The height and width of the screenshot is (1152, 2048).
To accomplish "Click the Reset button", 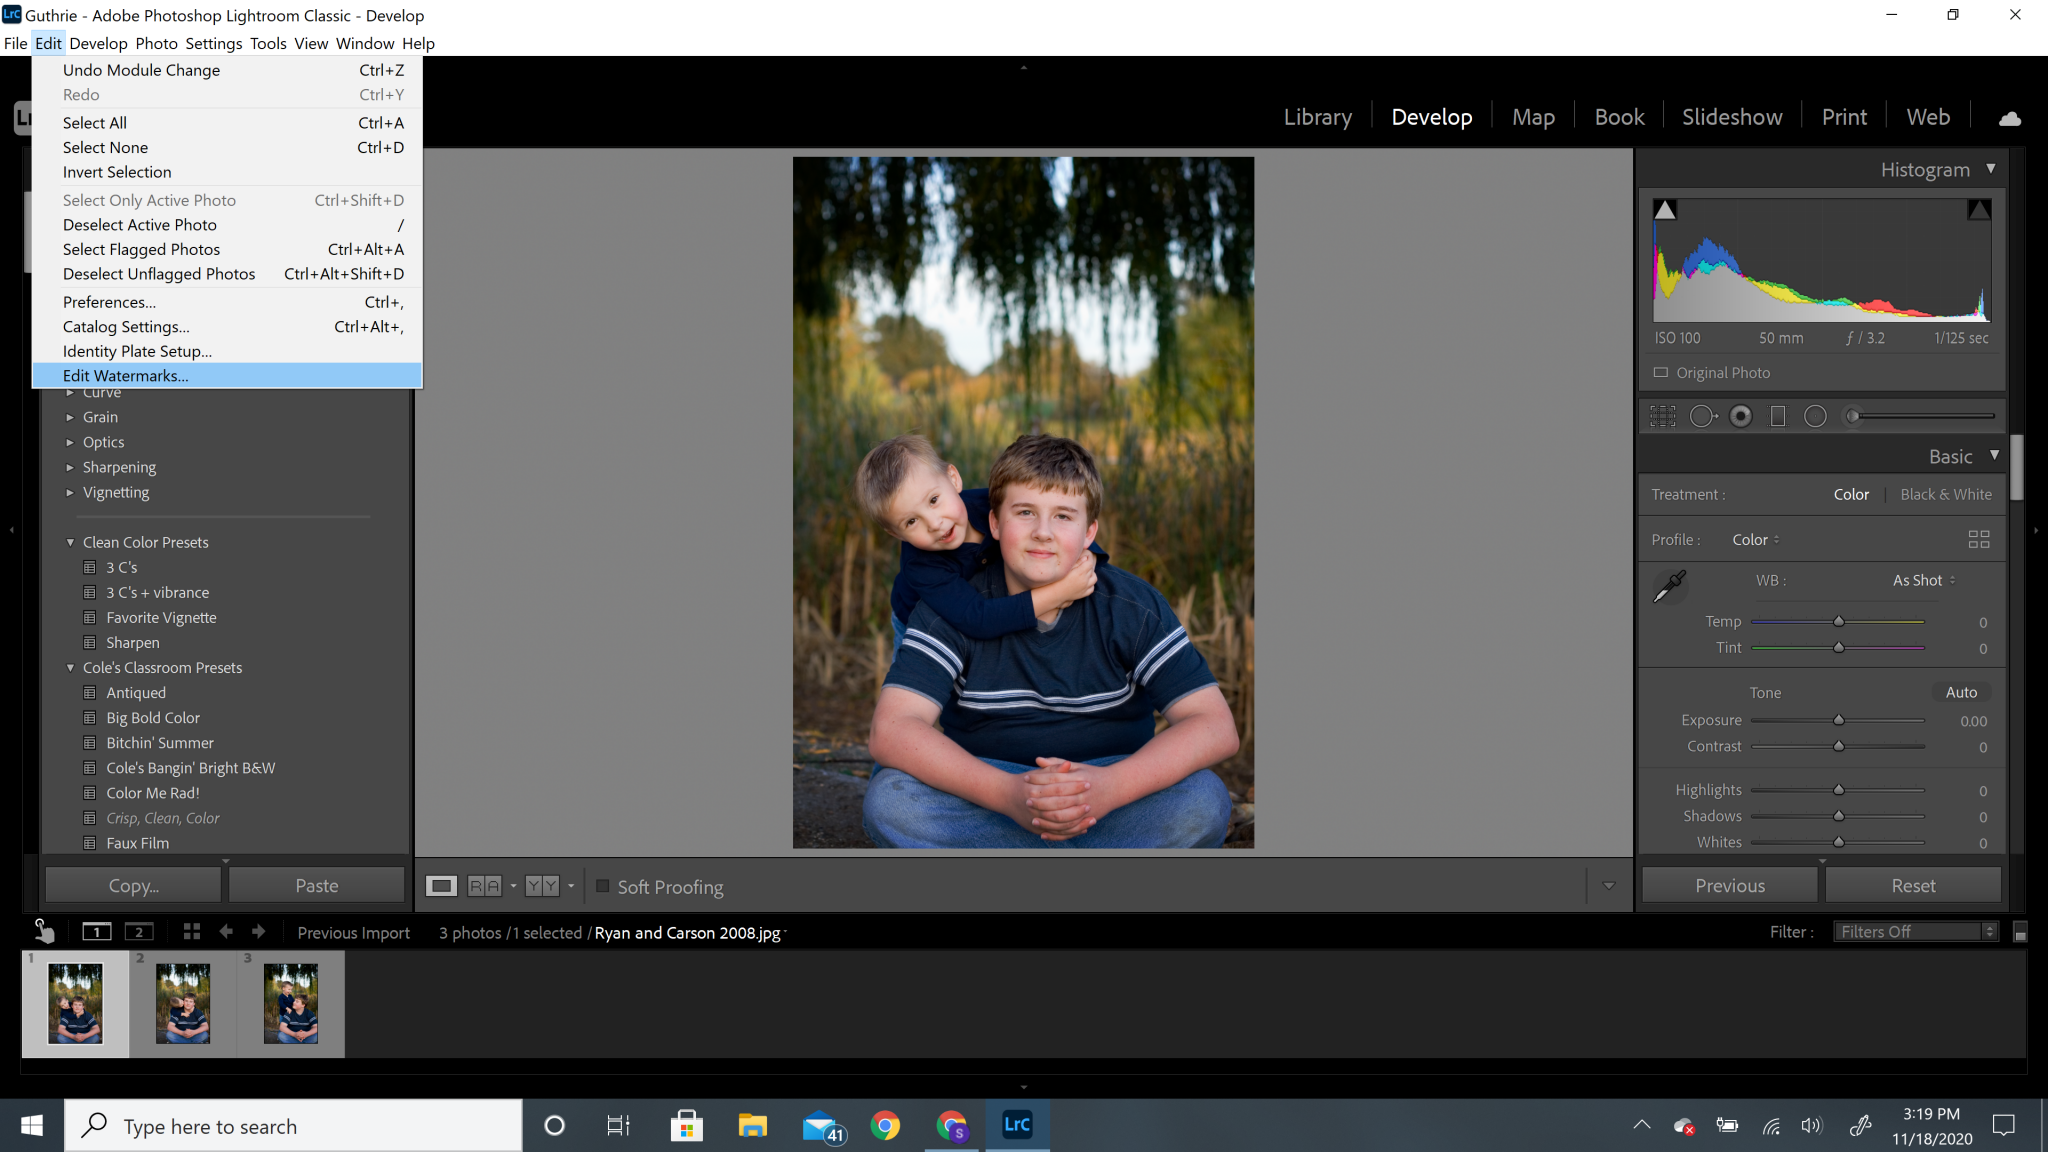I will click(x=1911, y=885).
